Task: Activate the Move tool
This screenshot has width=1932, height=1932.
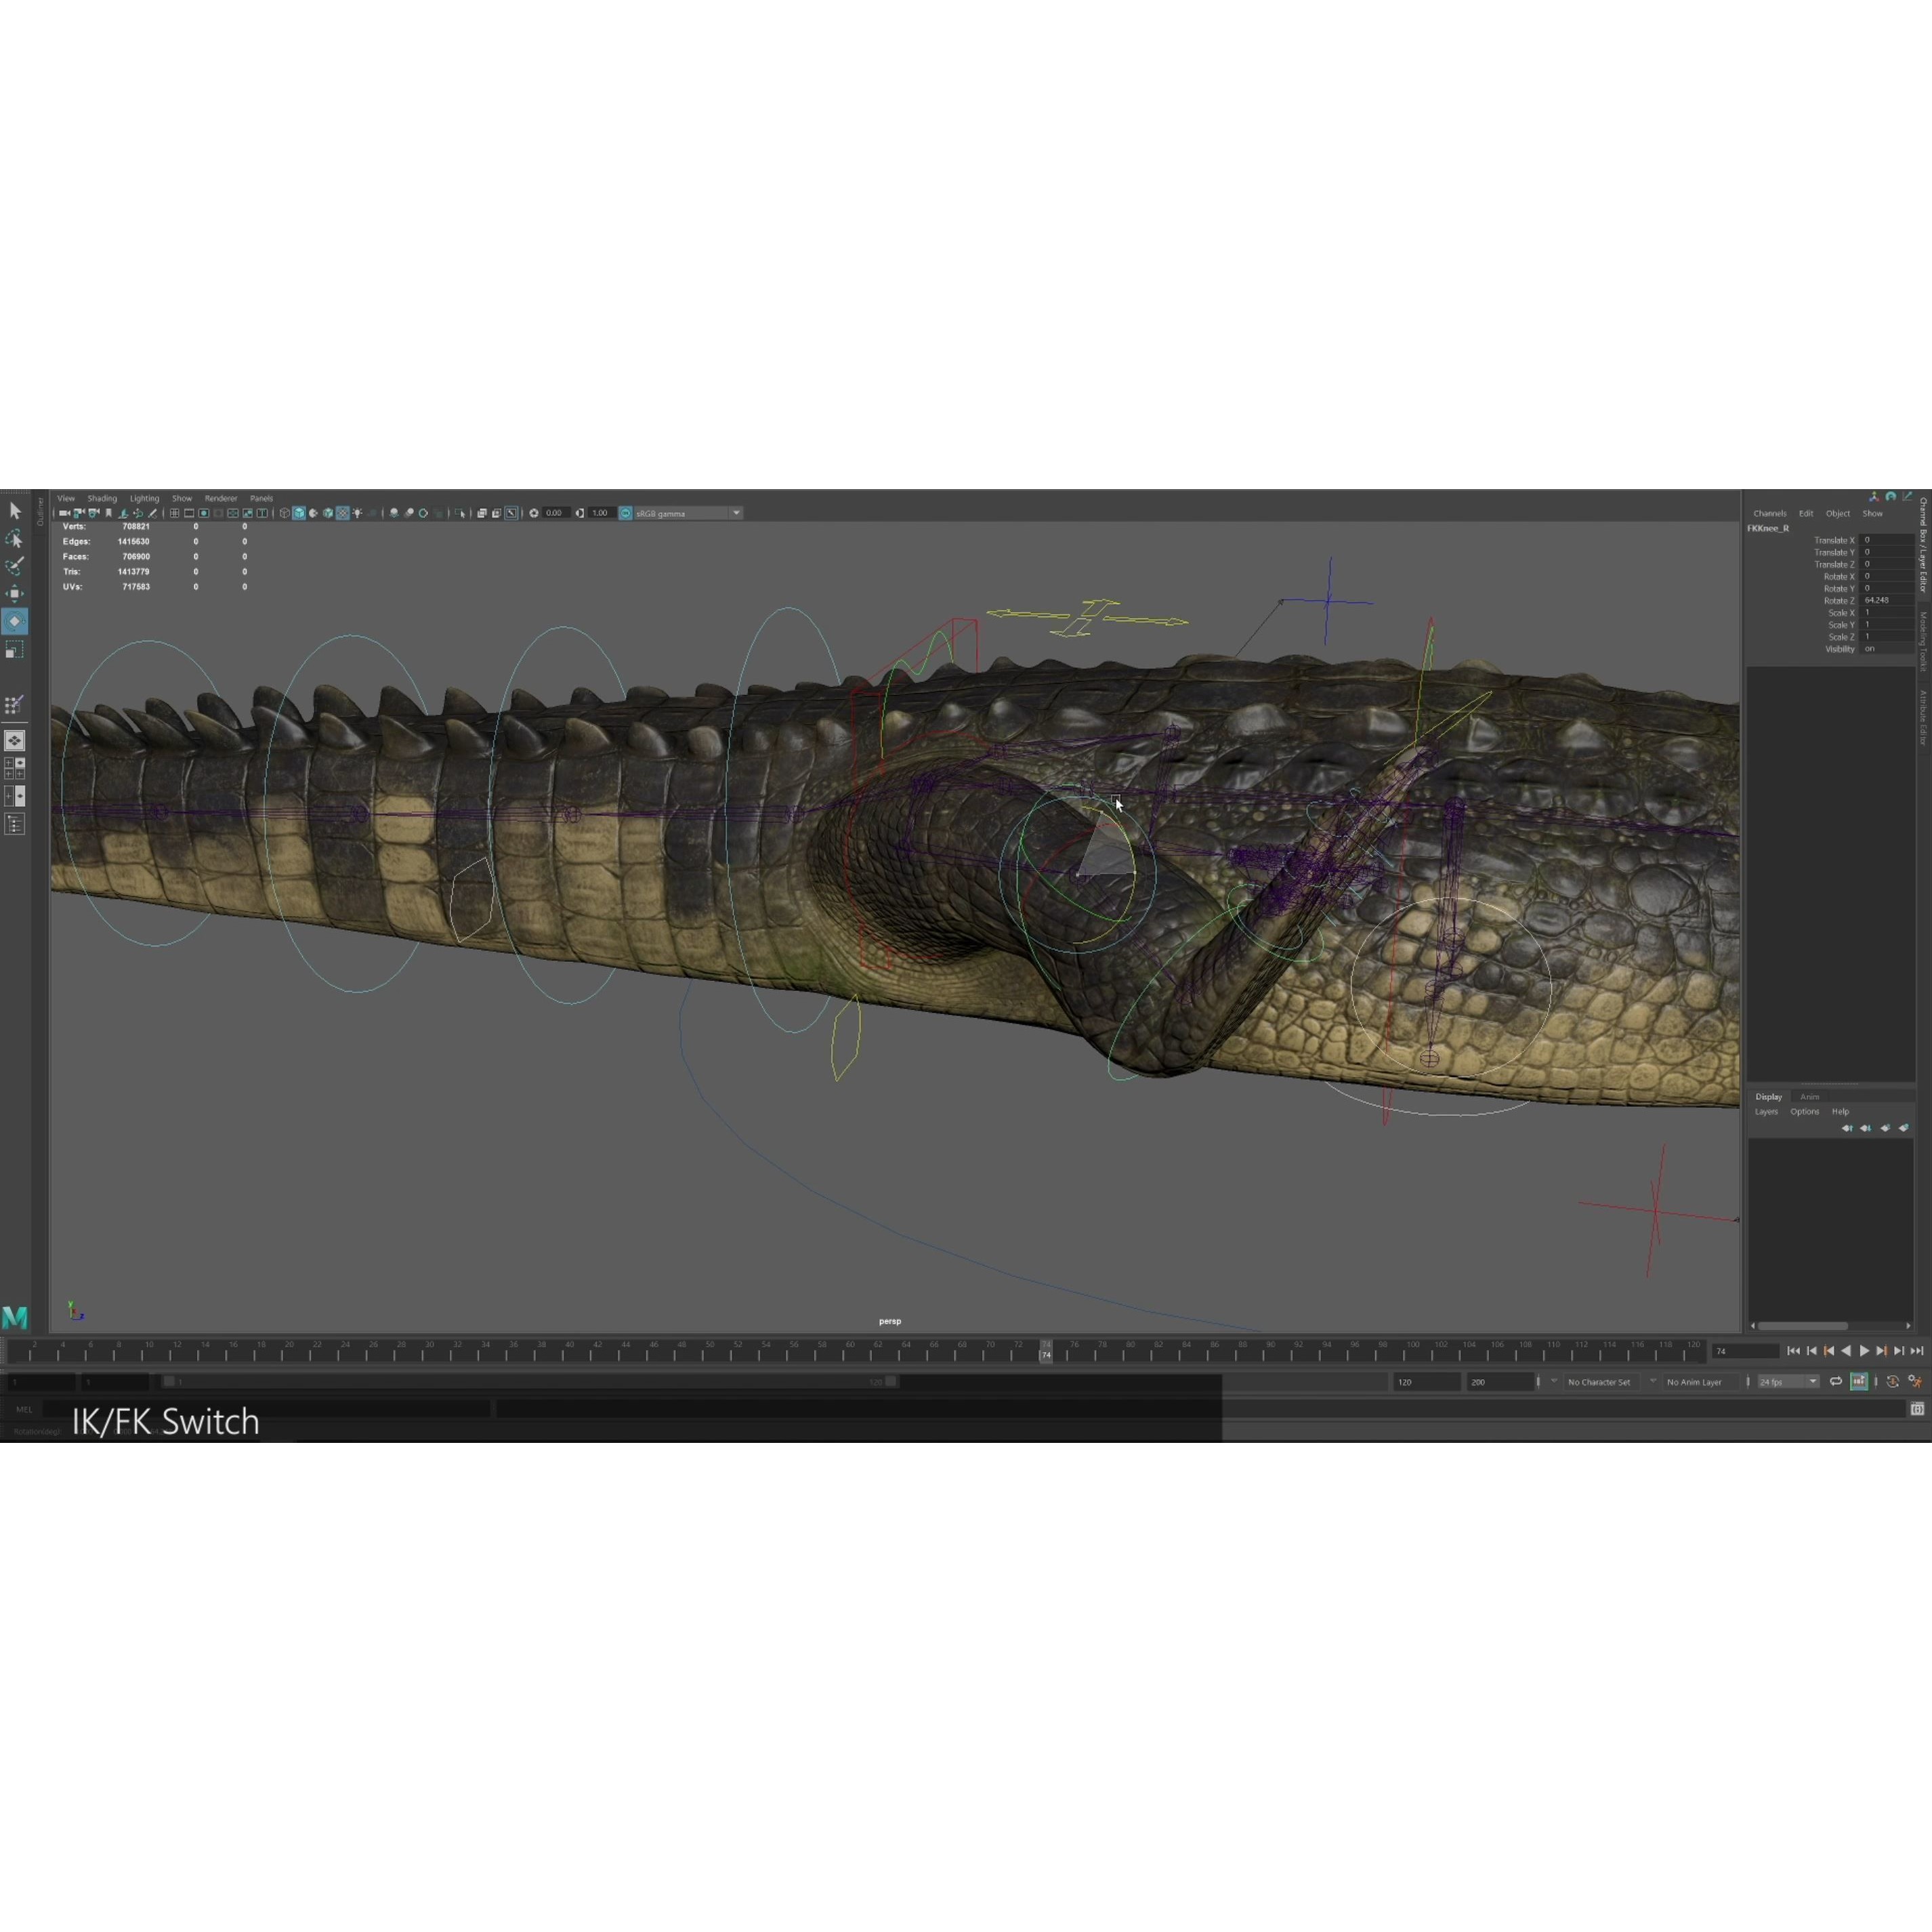Action: pyautogui.click(x=15, y=594)
